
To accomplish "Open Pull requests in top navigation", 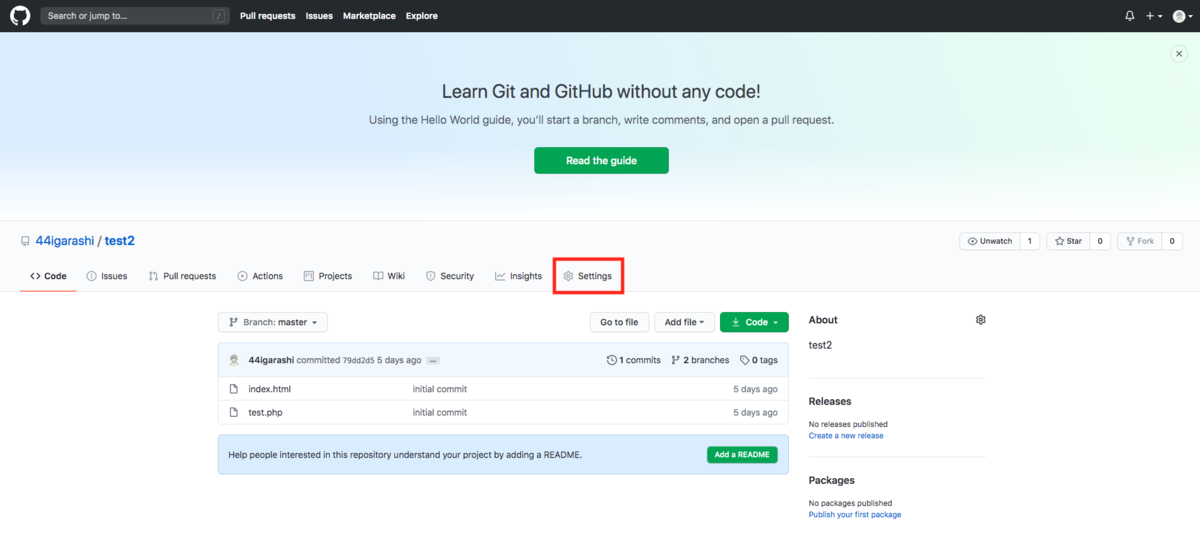I will coord(267,16).
